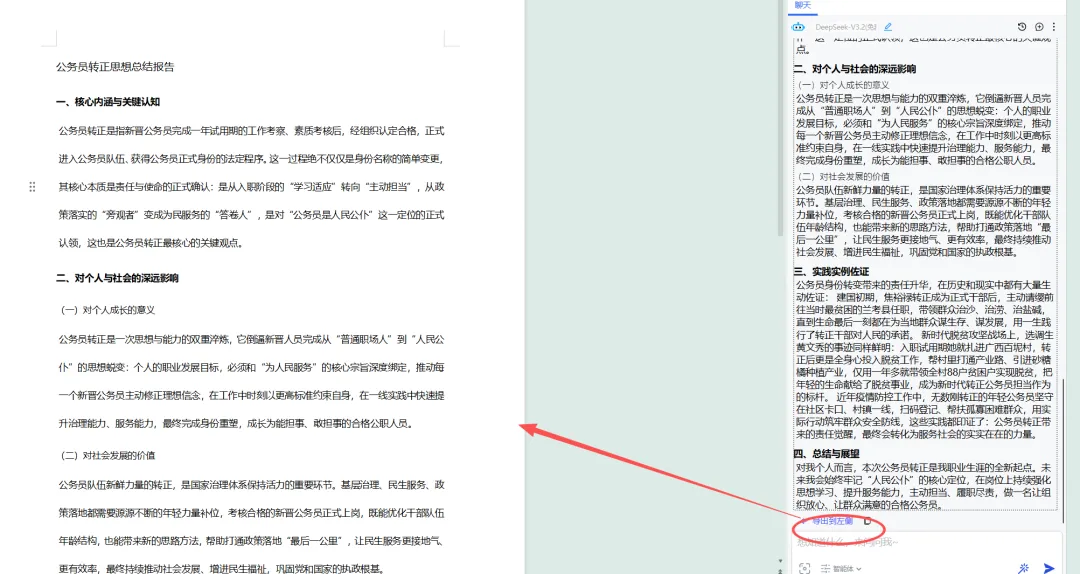Image resolution: width=1080 pixels, height=574 pixels.
Task: Expand the 智能体 dropdown
Action: tap(841, 568)
